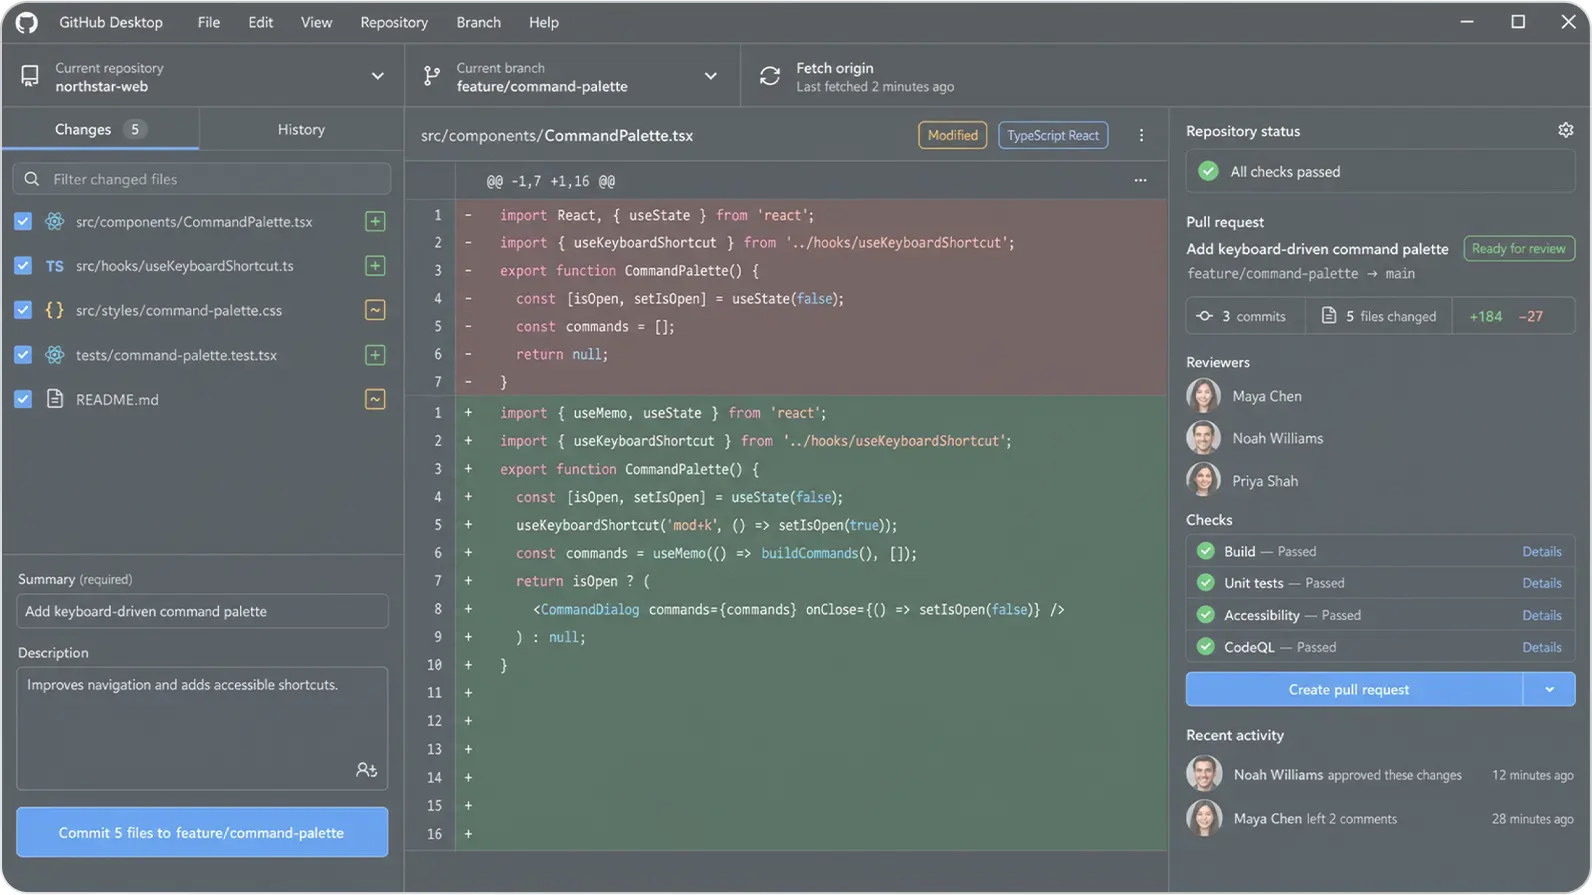
Task: Focus the Filter changed files field
Action: [202, 179]
